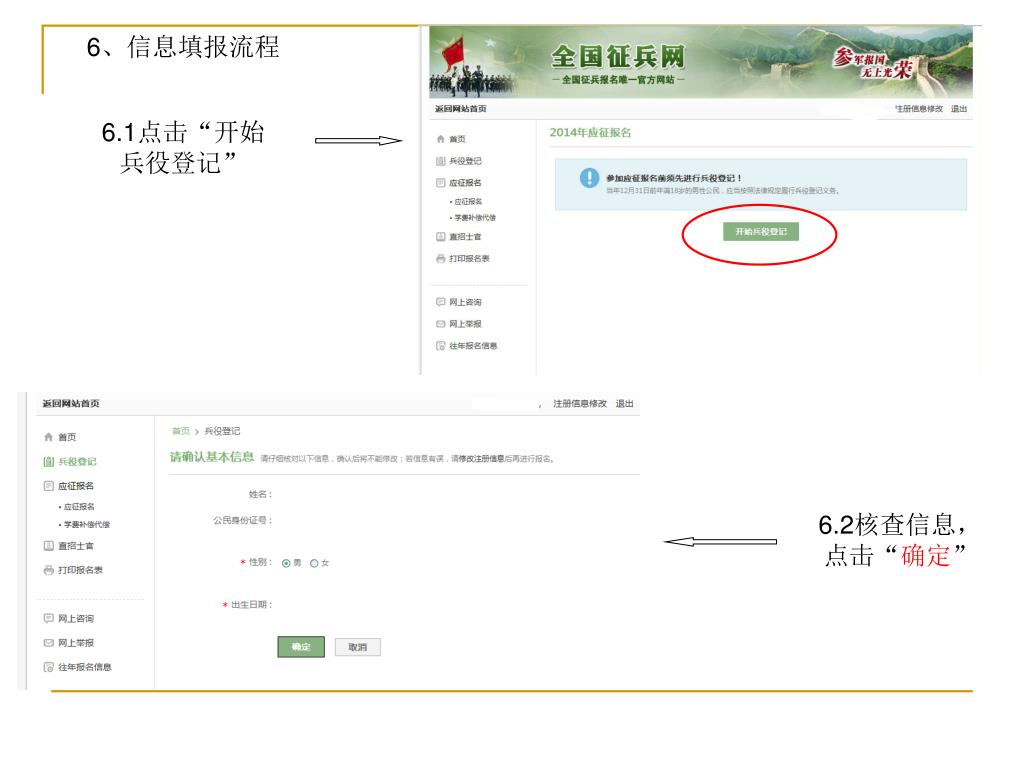Screen dimensions: 1024x768
Task: Open 打印报名表 in lower sidebar menu
Action: coord(80,570)
